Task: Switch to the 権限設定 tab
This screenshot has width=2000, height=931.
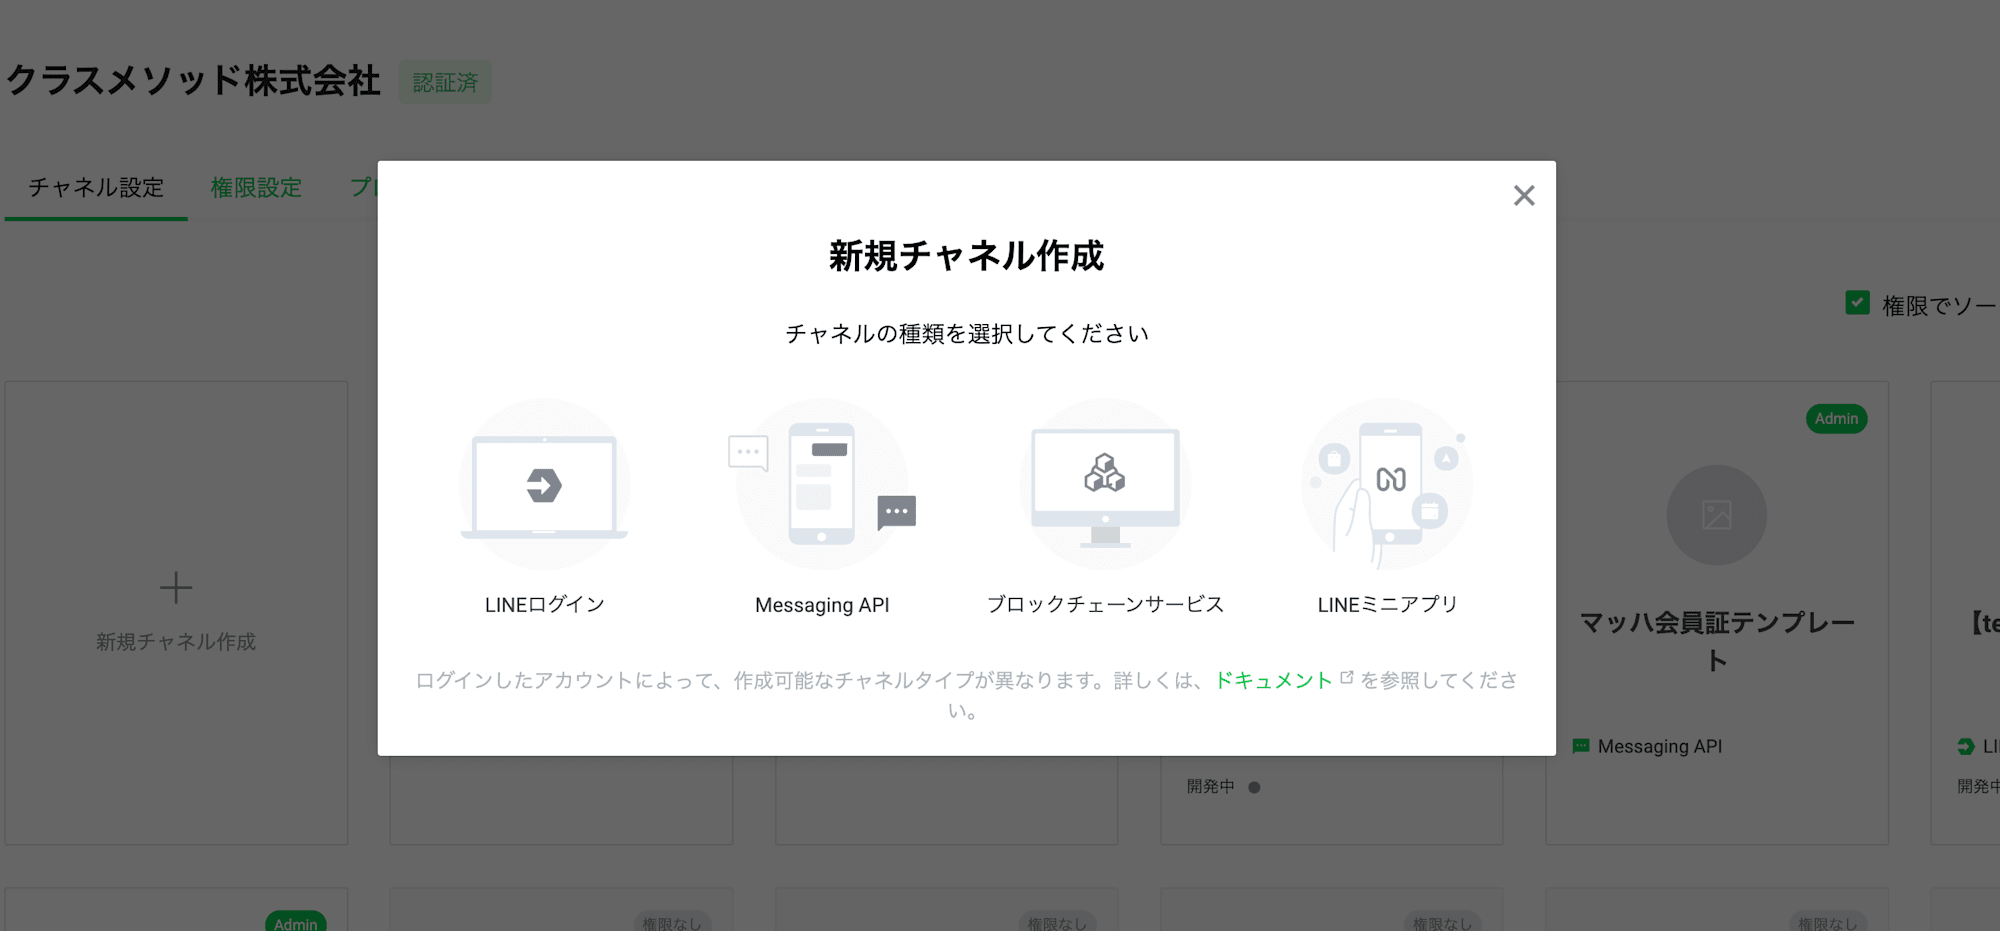Action: tap(256, 187)
